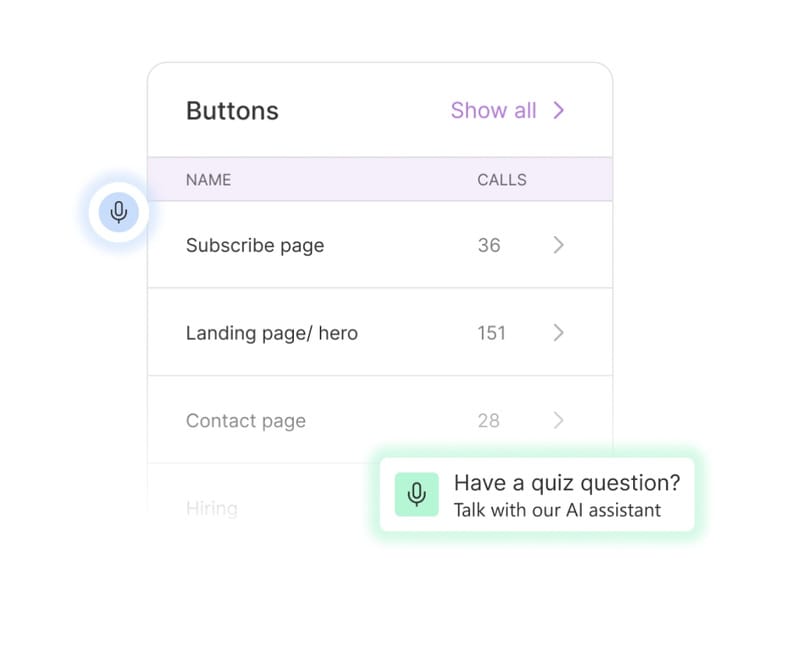Viewport: 800px width, 664px height.
Task: Click the blue circular microphone button
Action: click(118, 212)
